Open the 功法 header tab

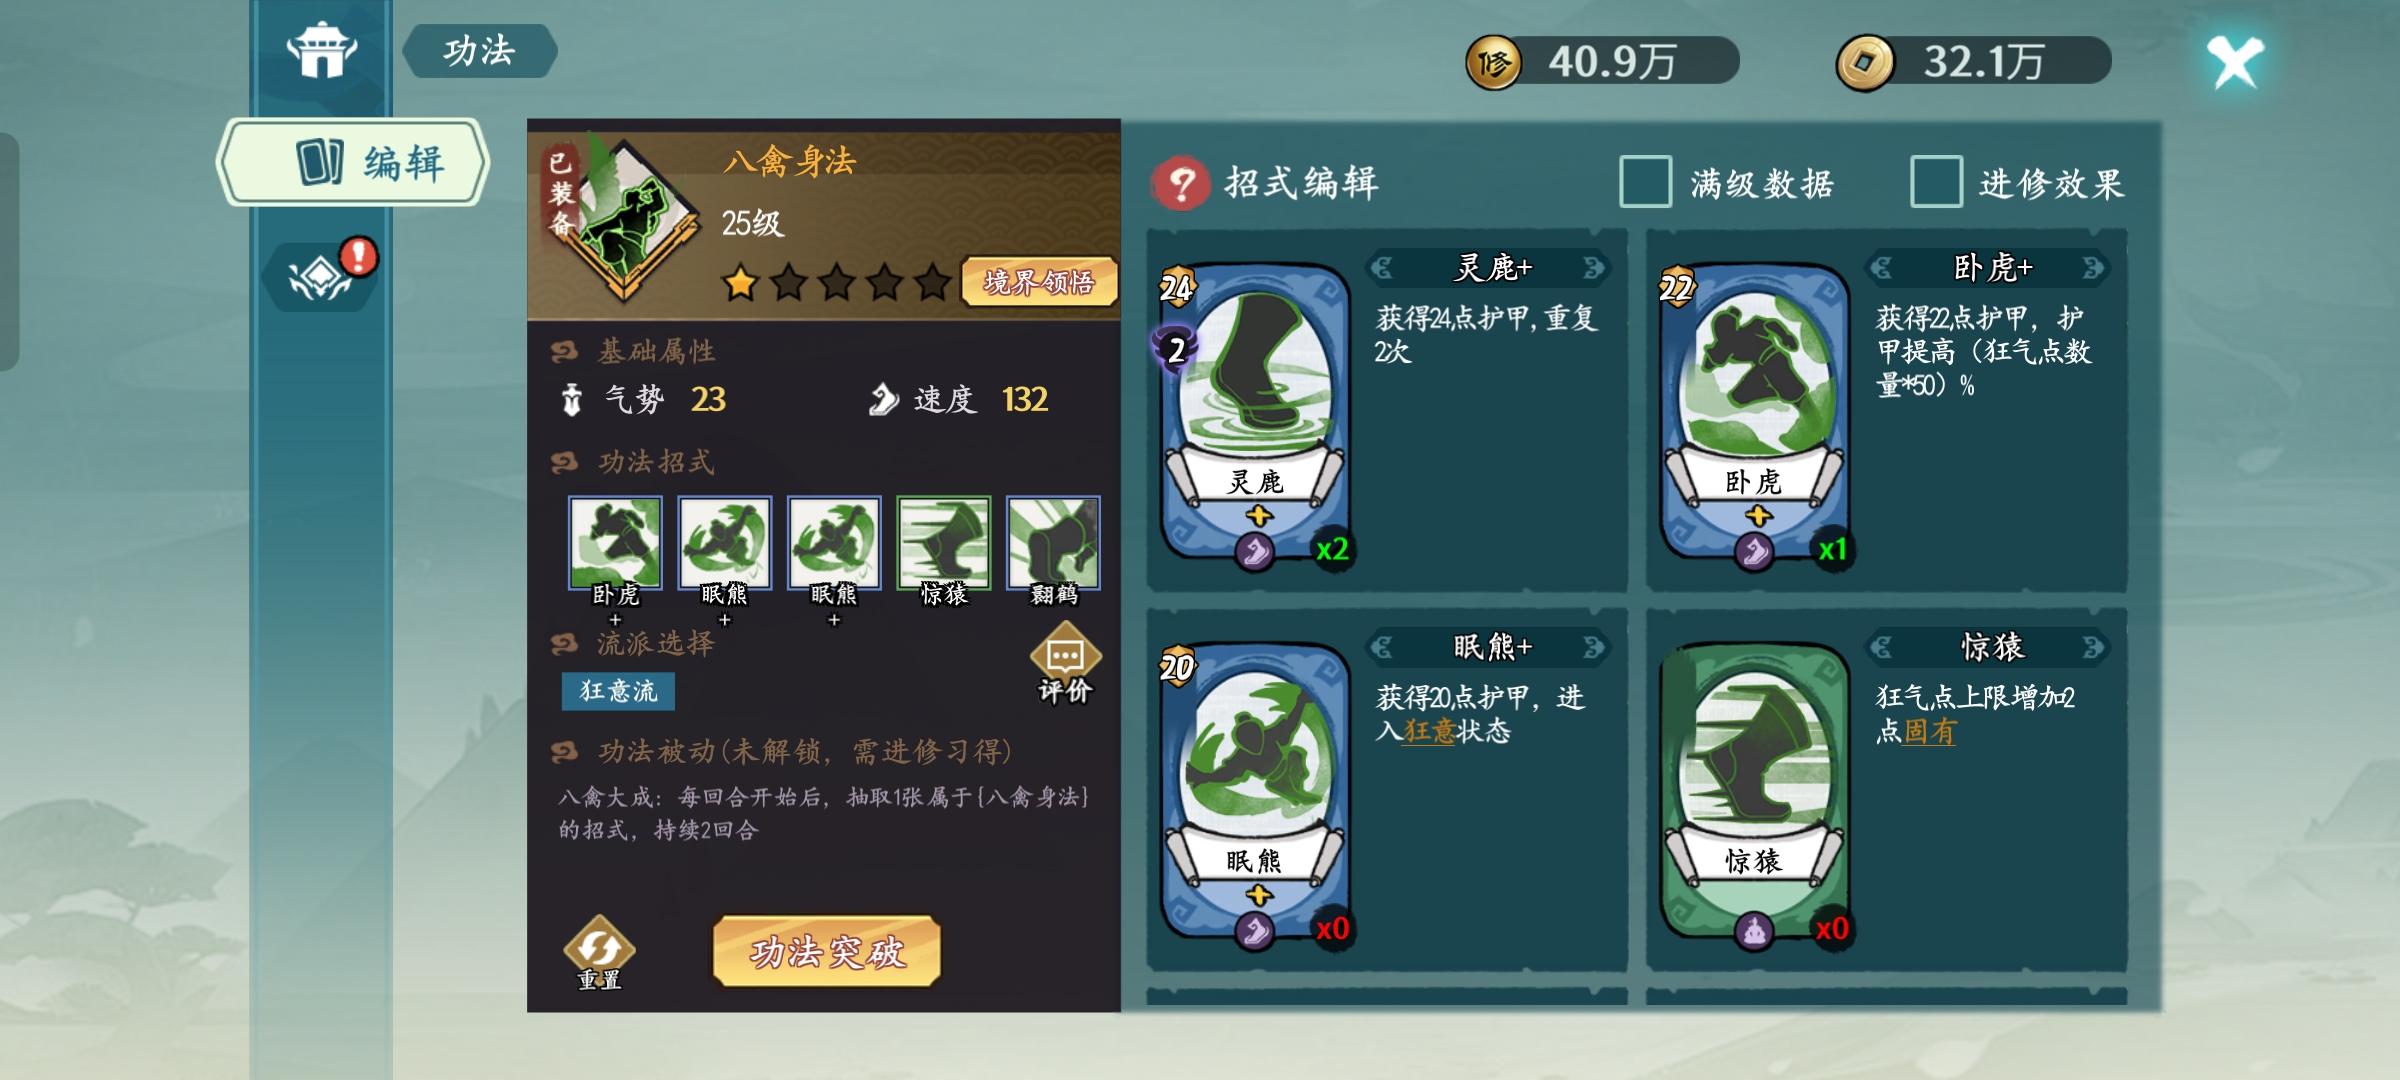tap(480, 51)
